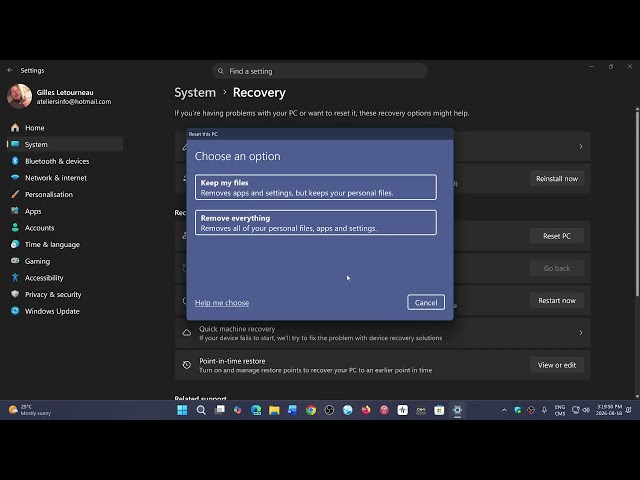Select System in the Settings sidebar
Image resolution: width=640 pixels, height=480 pixels.
point(65,144)
